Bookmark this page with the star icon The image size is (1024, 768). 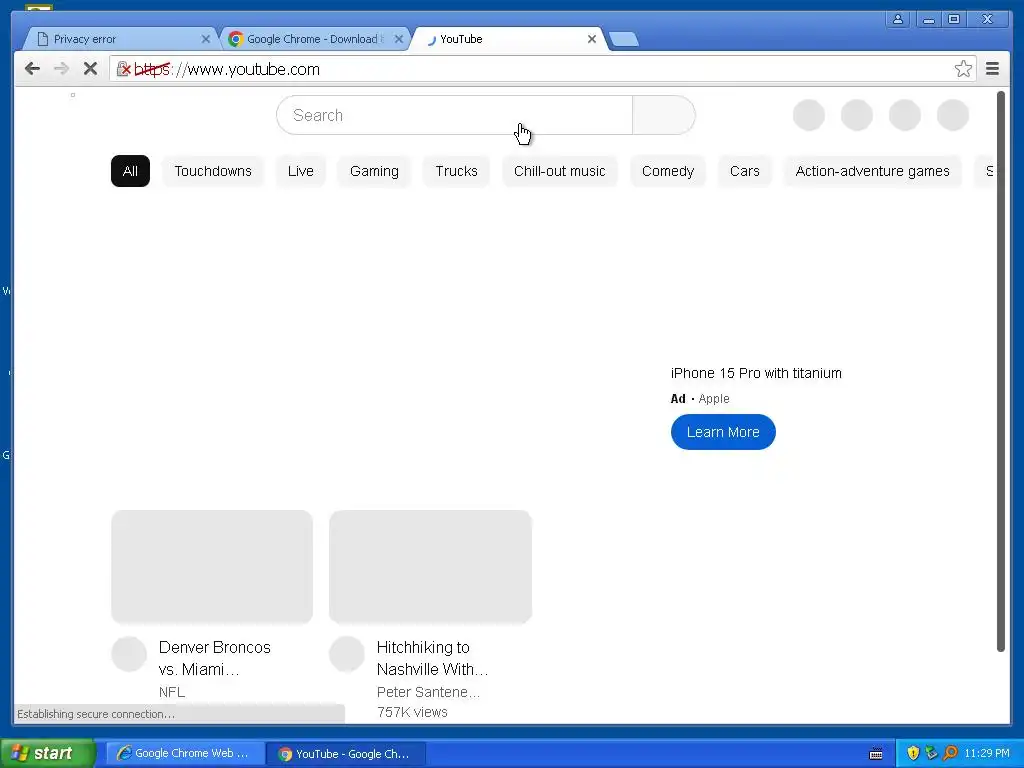tap(963, 69)
